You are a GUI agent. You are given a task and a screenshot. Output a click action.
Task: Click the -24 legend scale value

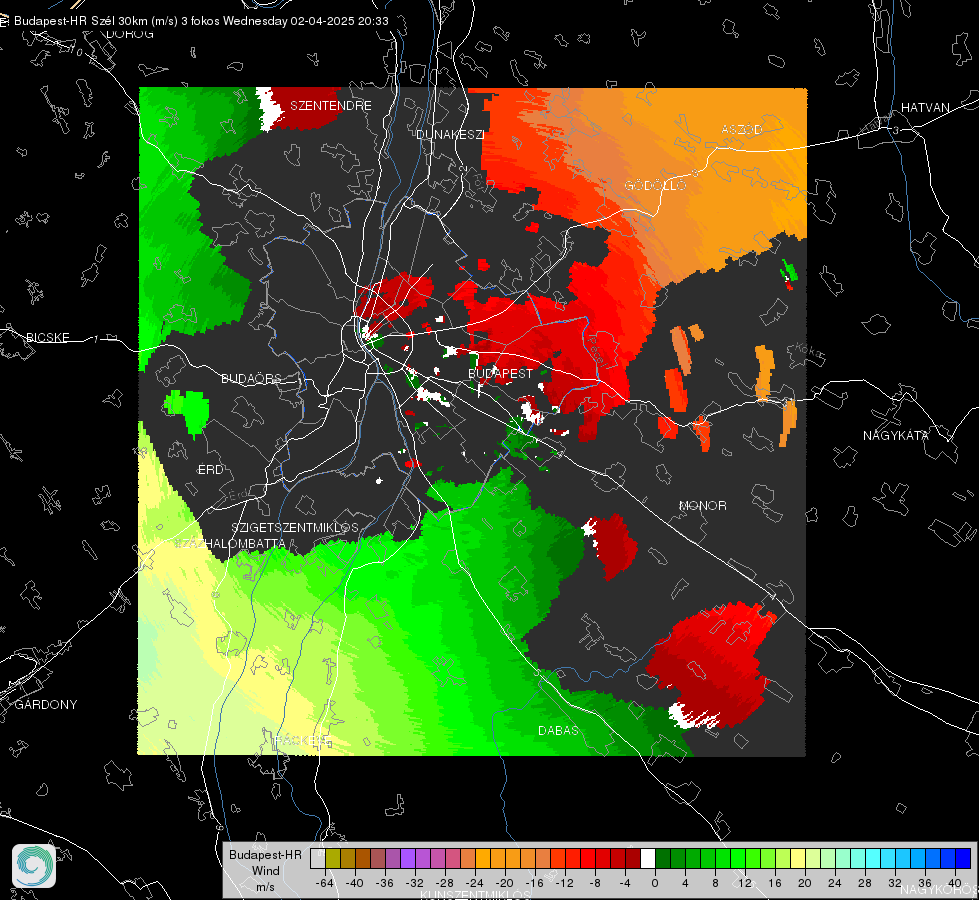pyautogui.click(x=475, y=883)
